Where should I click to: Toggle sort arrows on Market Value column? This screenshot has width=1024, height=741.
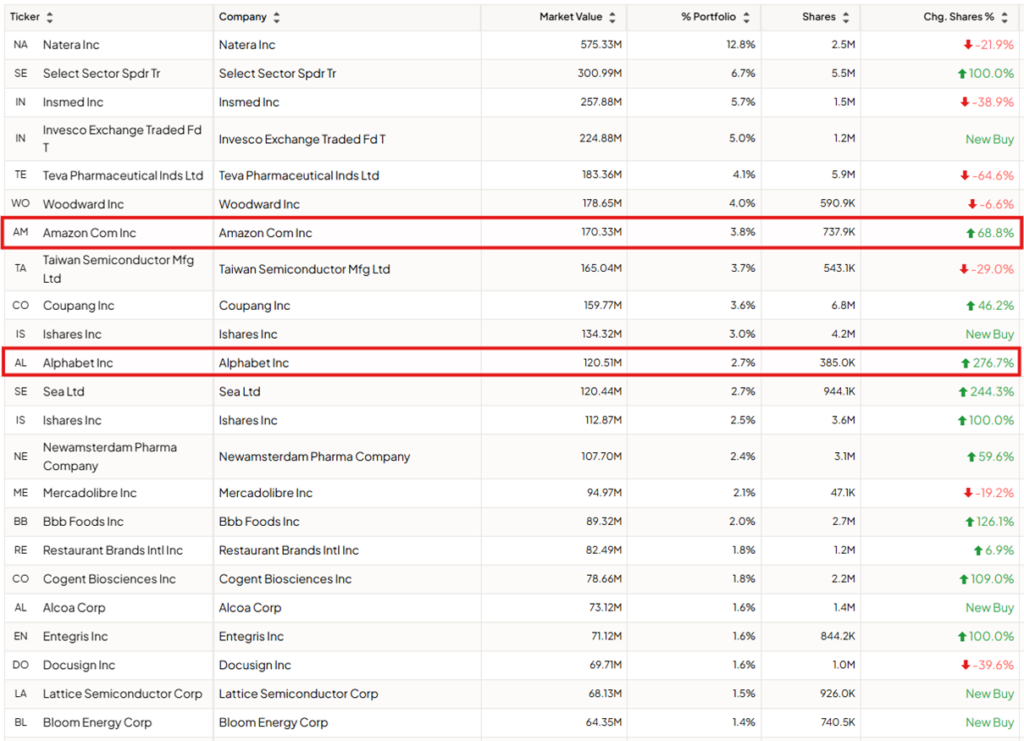pos(612,17)
